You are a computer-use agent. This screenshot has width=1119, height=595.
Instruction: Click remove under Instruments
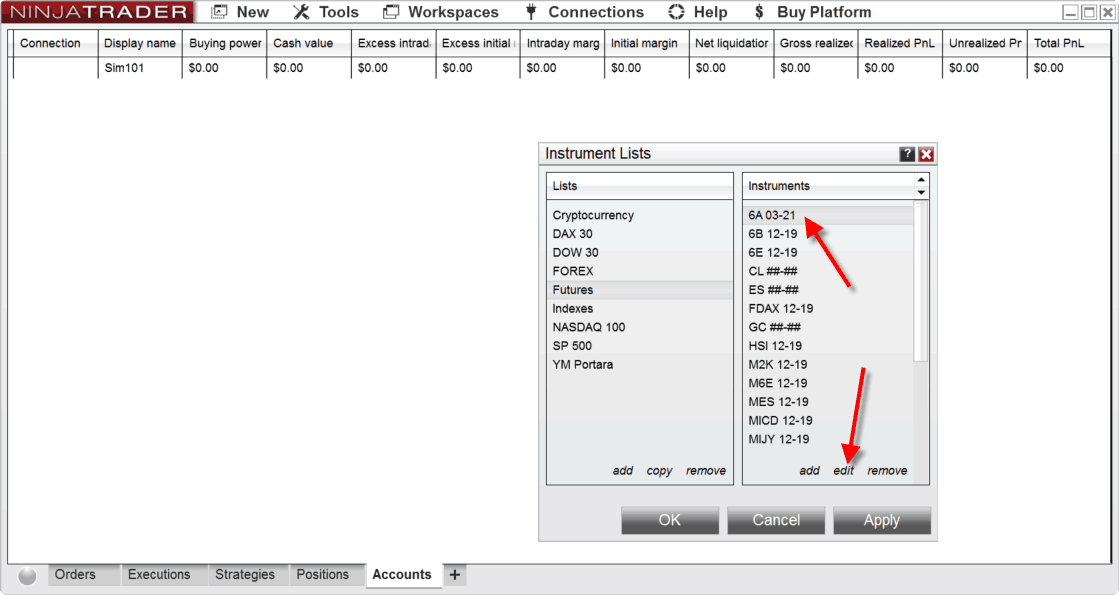(x=887, y=471)
